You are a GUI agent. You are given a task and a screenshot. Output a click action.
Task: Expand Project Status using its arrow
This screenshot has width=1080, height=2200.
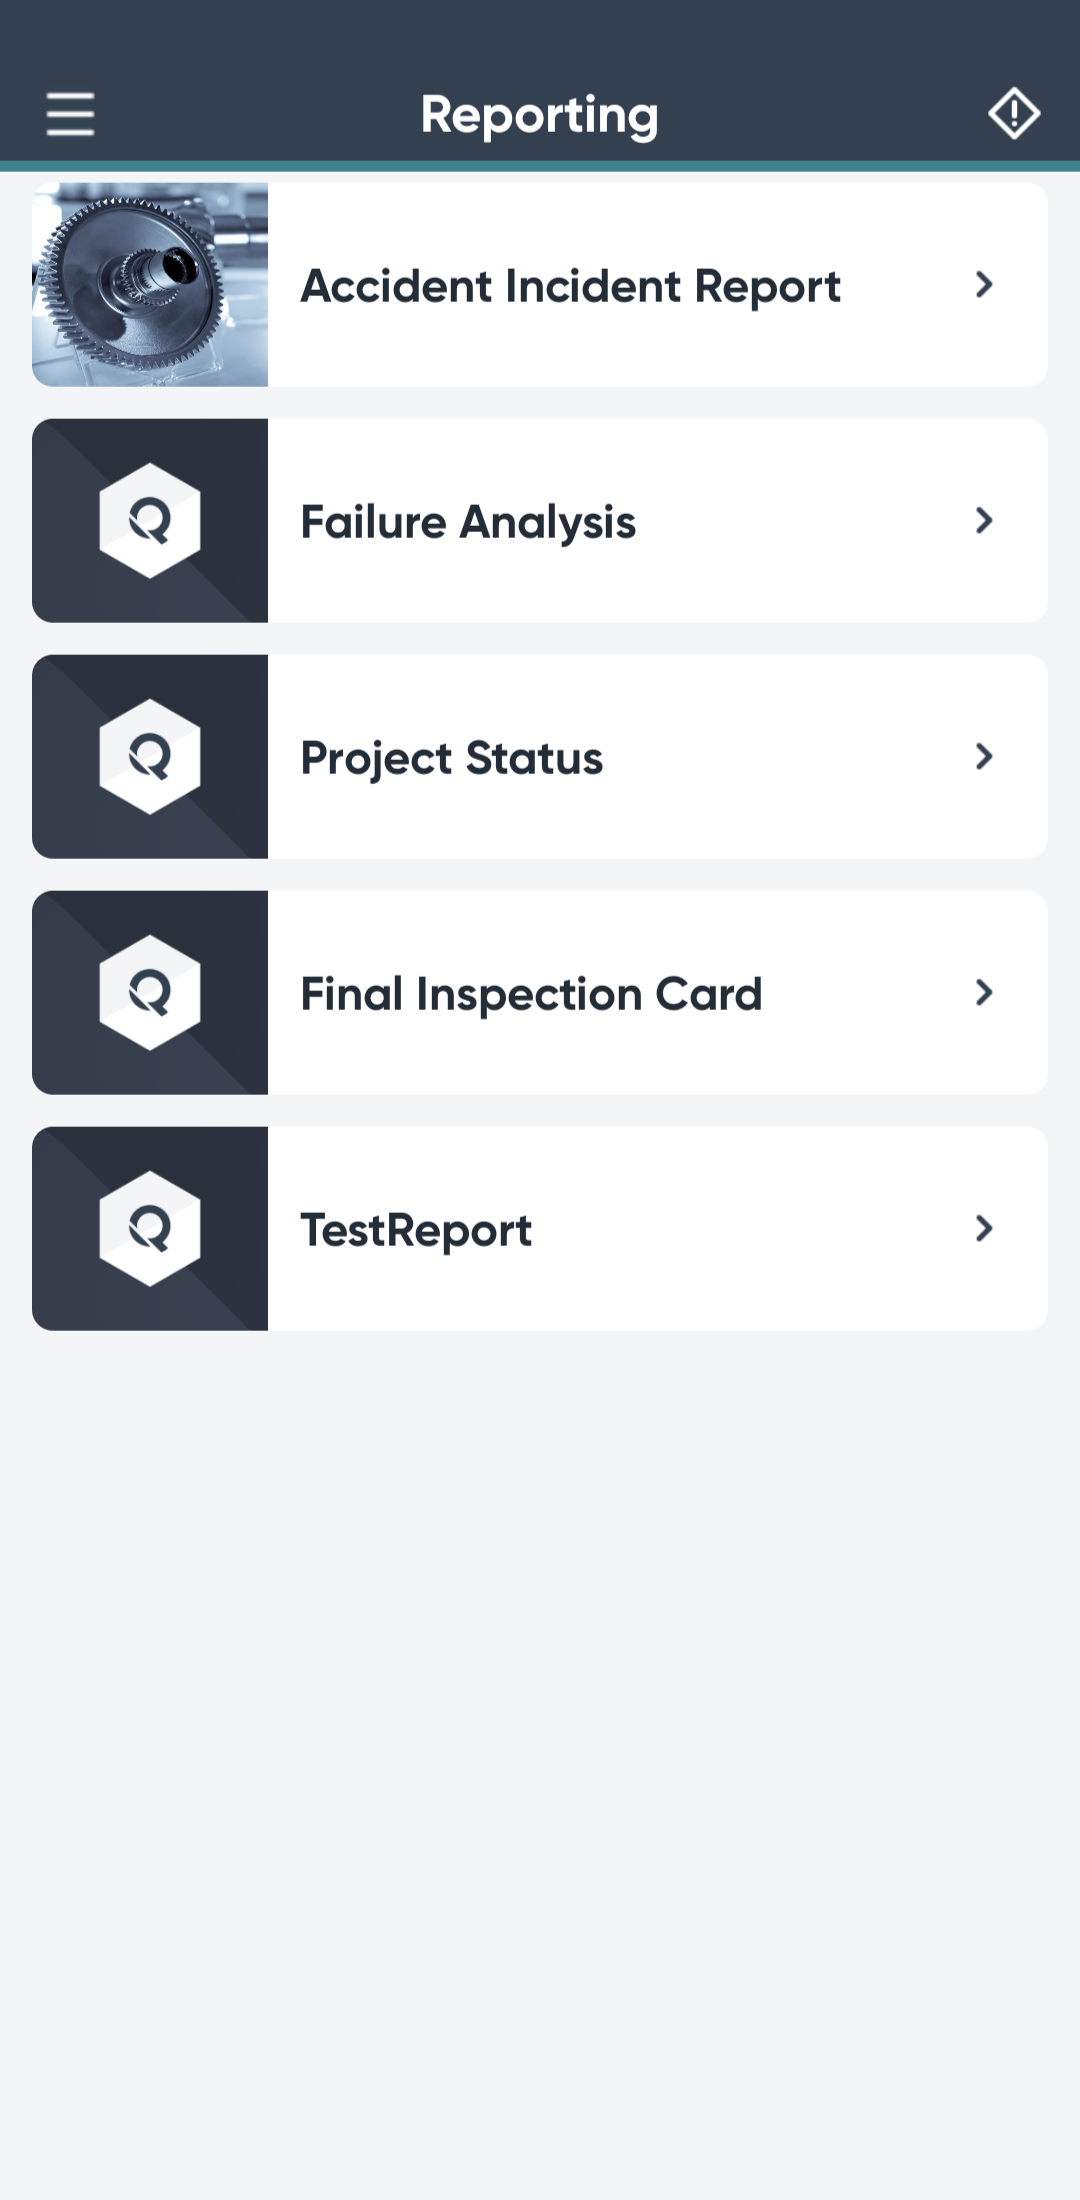(984, 757)
